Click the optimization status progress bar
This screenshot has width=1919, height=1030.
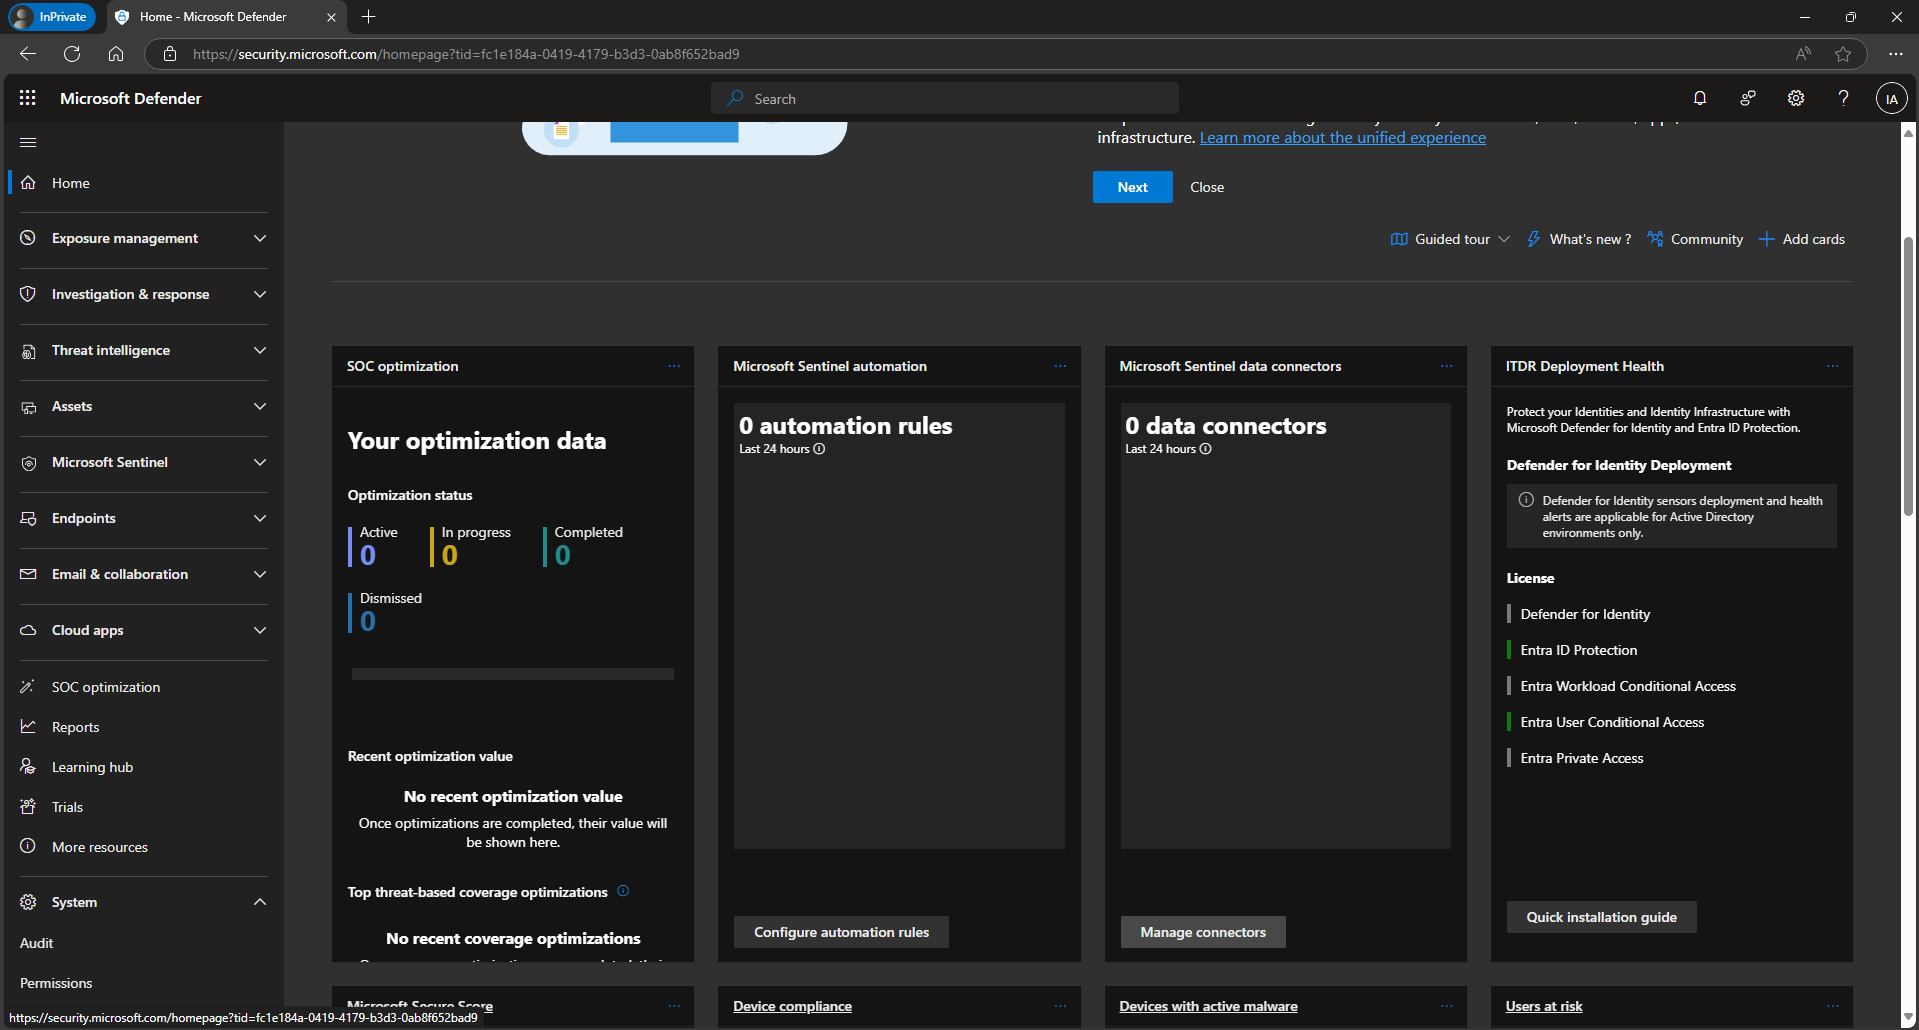point(513,674)
